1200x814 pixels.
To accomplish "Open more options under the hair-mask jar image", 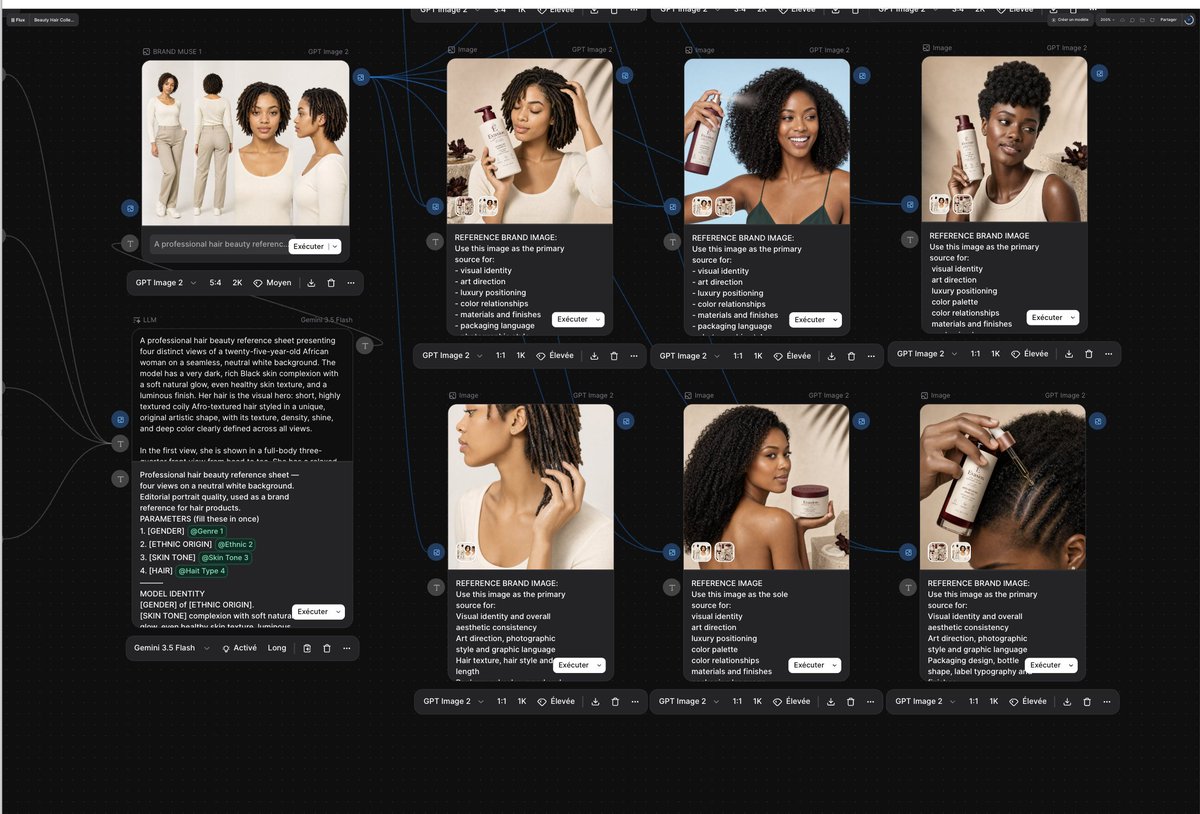I will click(871, 702).
